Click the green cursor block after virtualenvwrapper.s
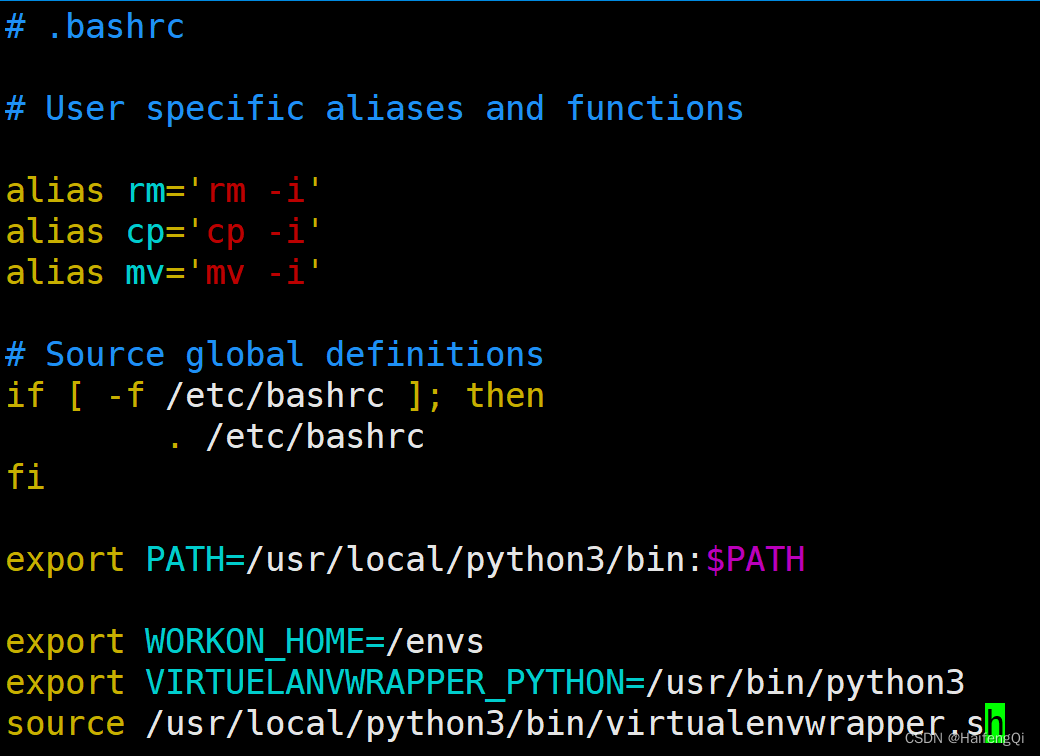 point(994,723)
